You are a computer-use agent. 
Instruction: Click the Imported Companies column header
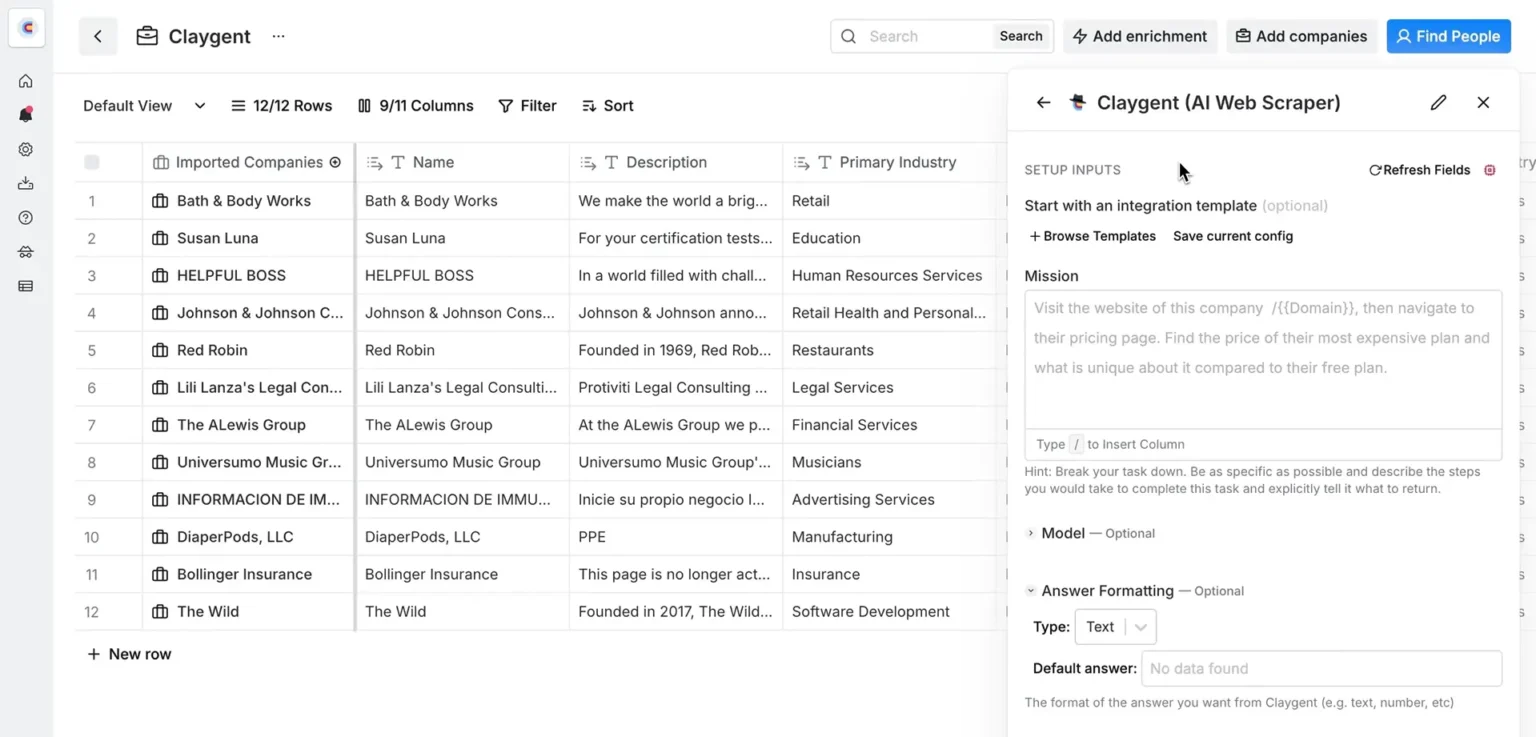pos(248,162)
